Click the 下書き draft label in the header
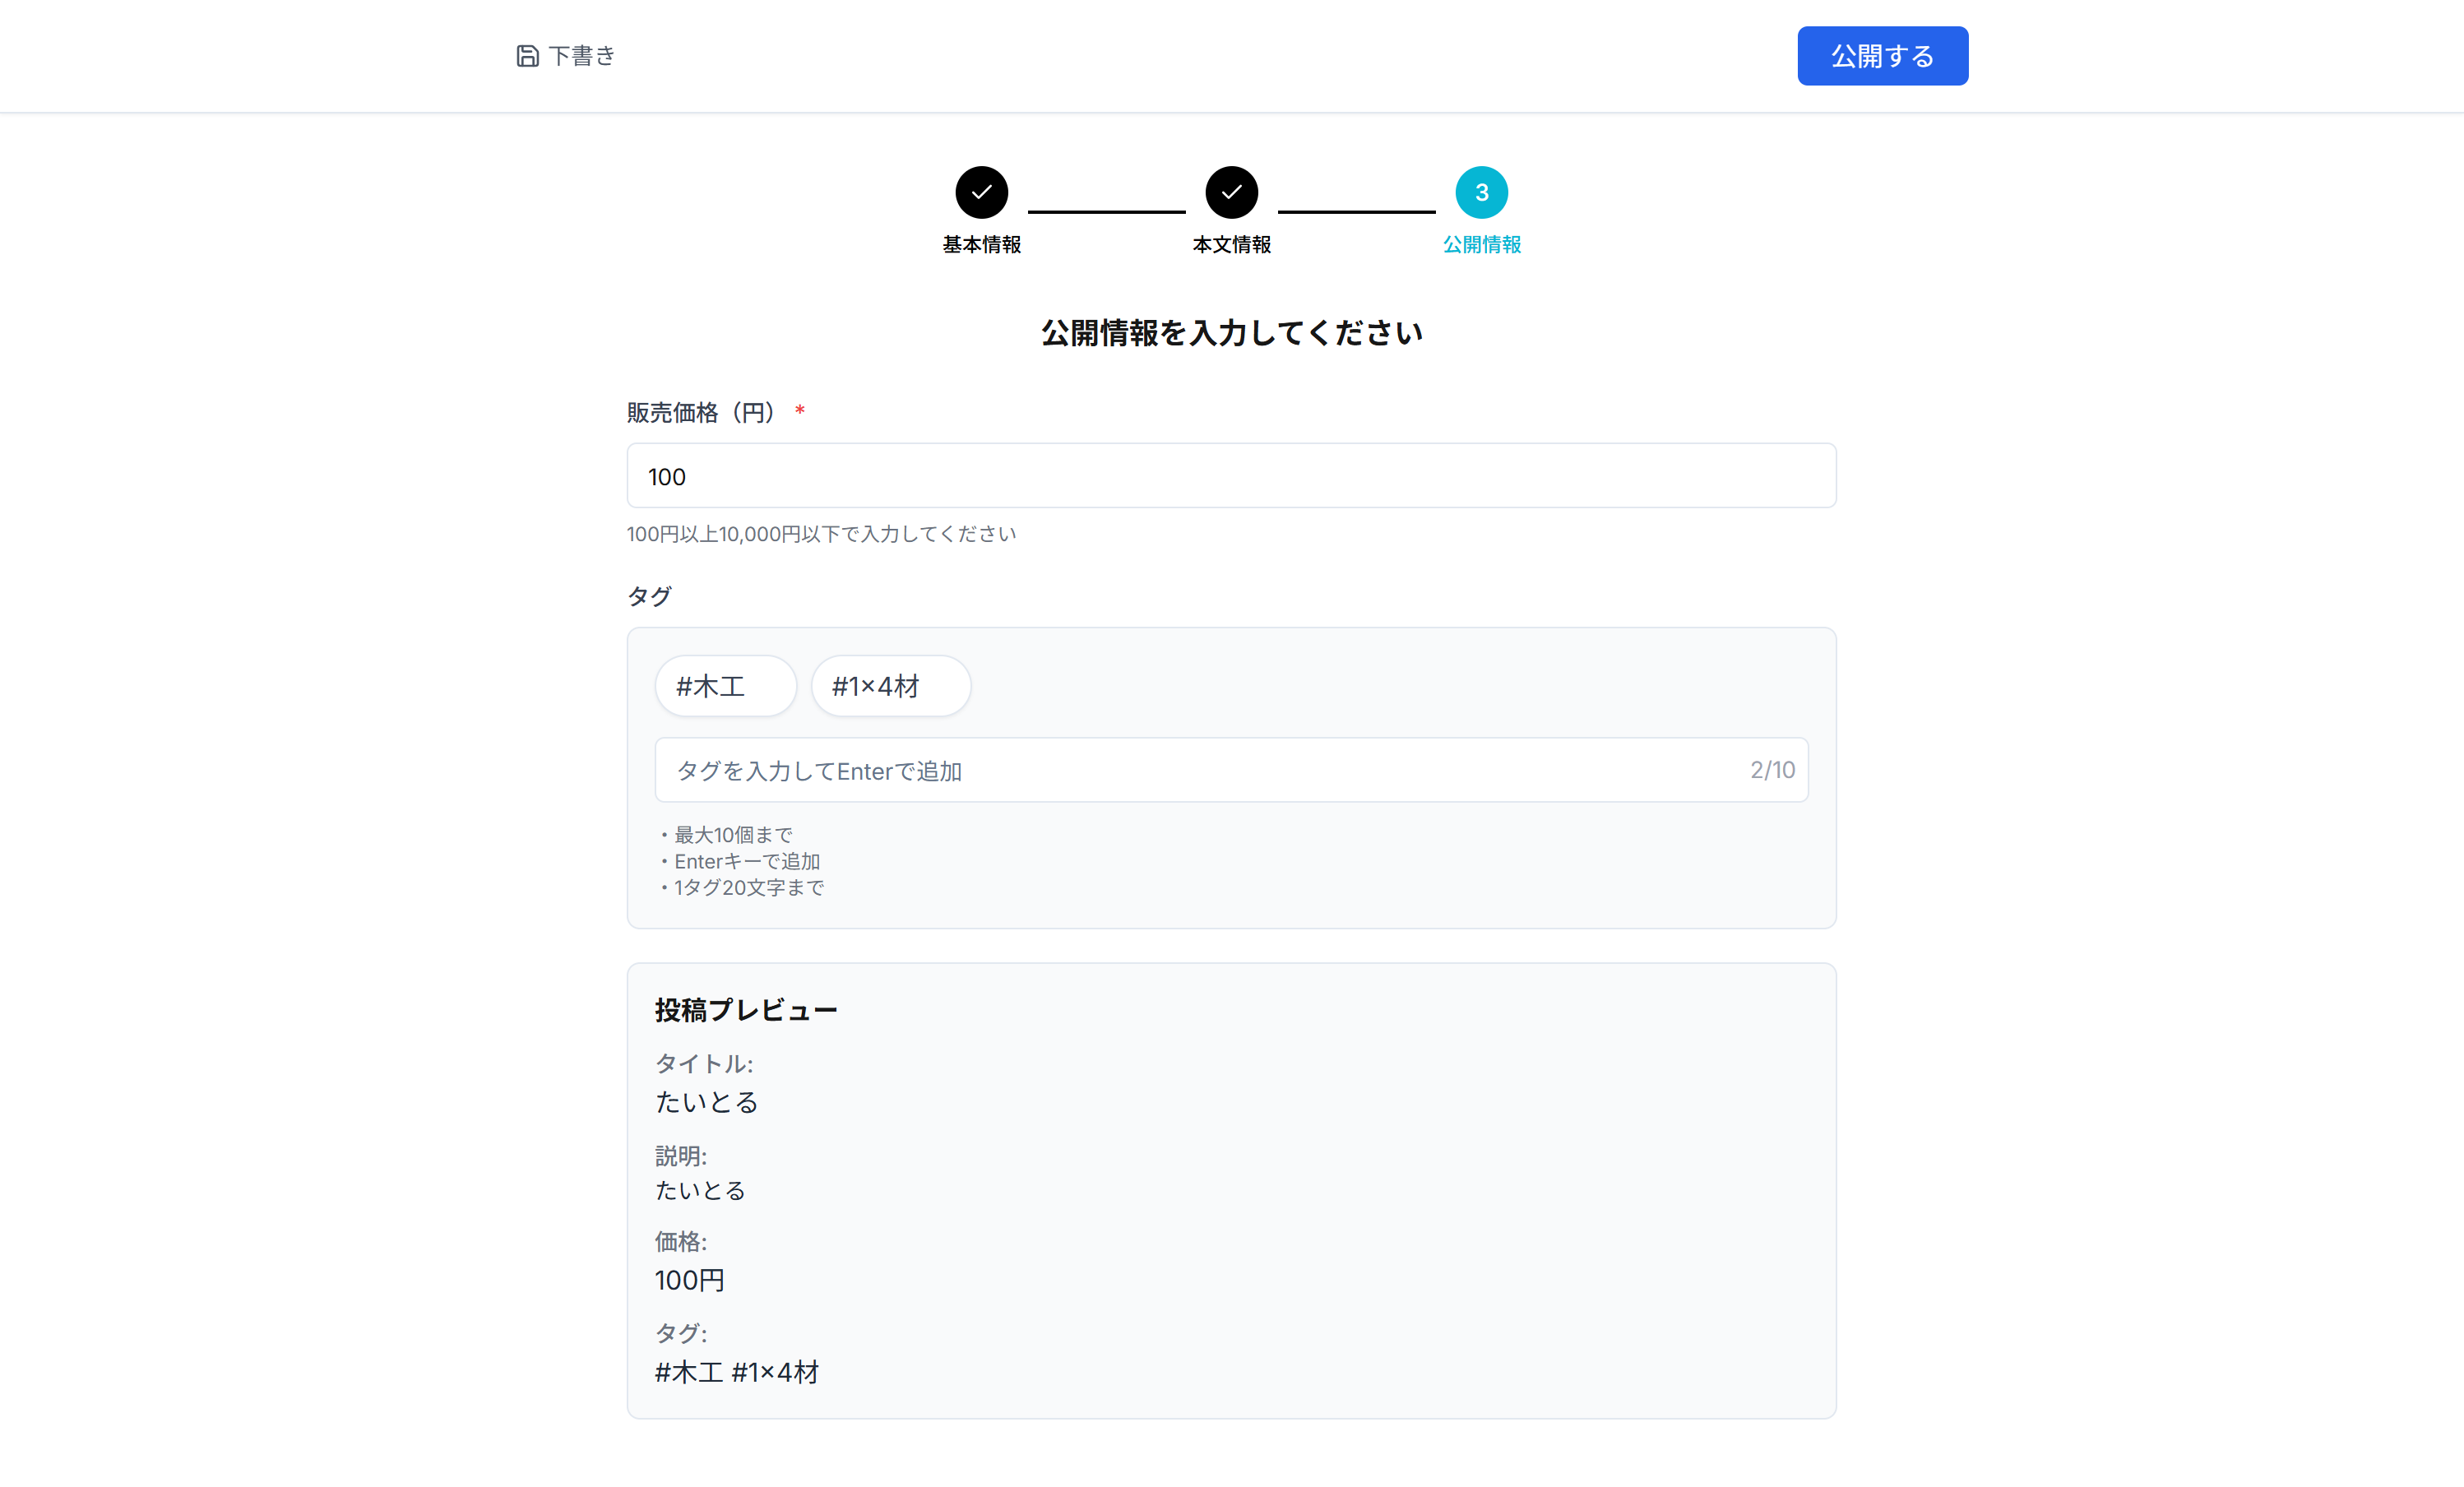This screenshot has width=2464, height=1487. click(x=582, y=56)
